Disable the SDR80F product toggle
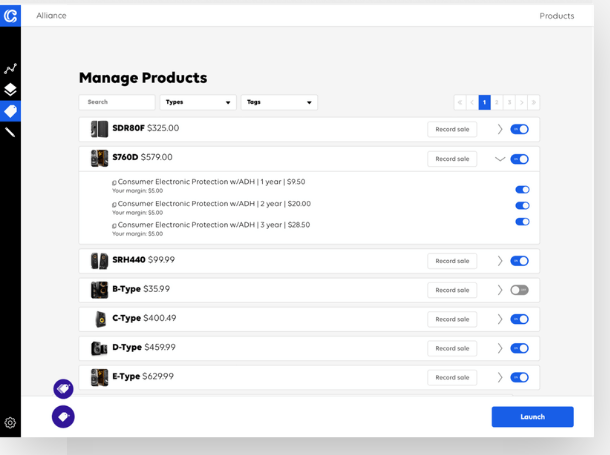 tap(519, 129)
